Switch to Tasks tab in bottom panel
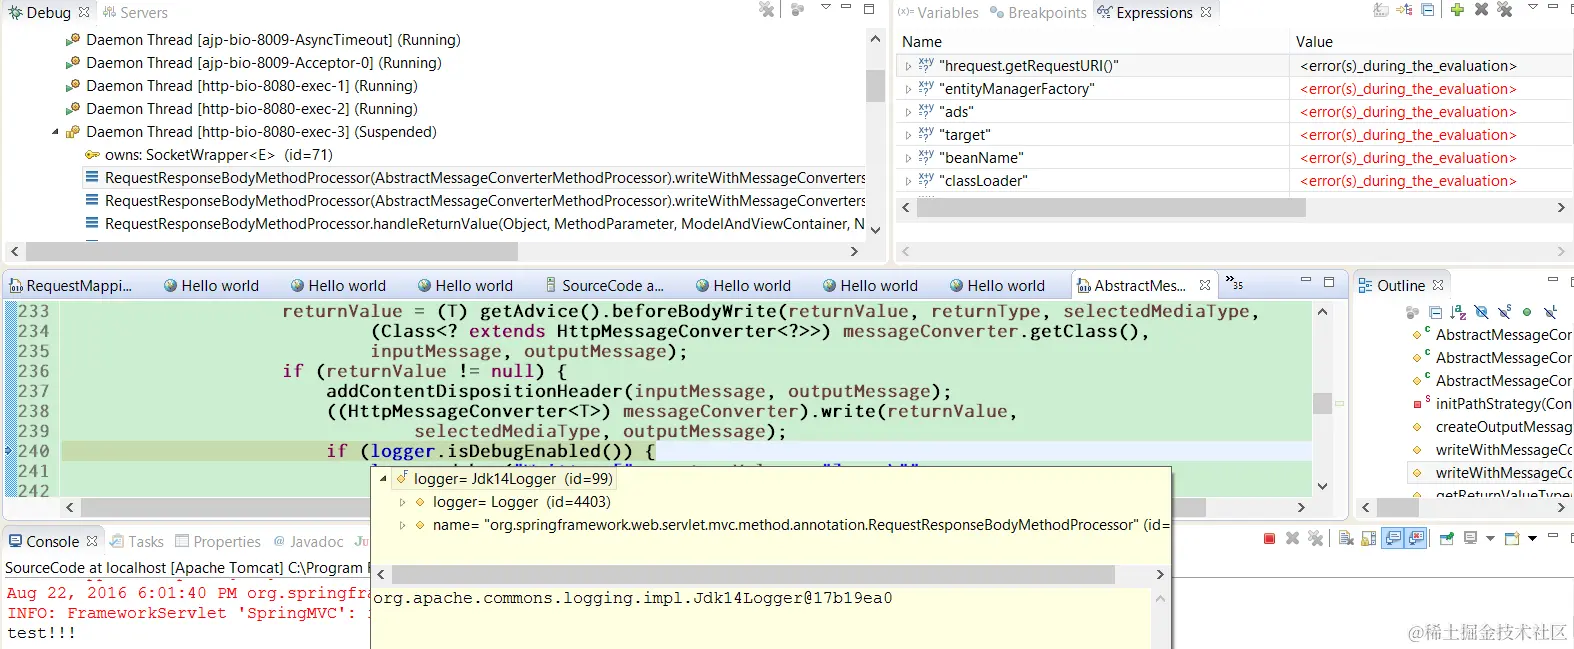 point(136,541)
